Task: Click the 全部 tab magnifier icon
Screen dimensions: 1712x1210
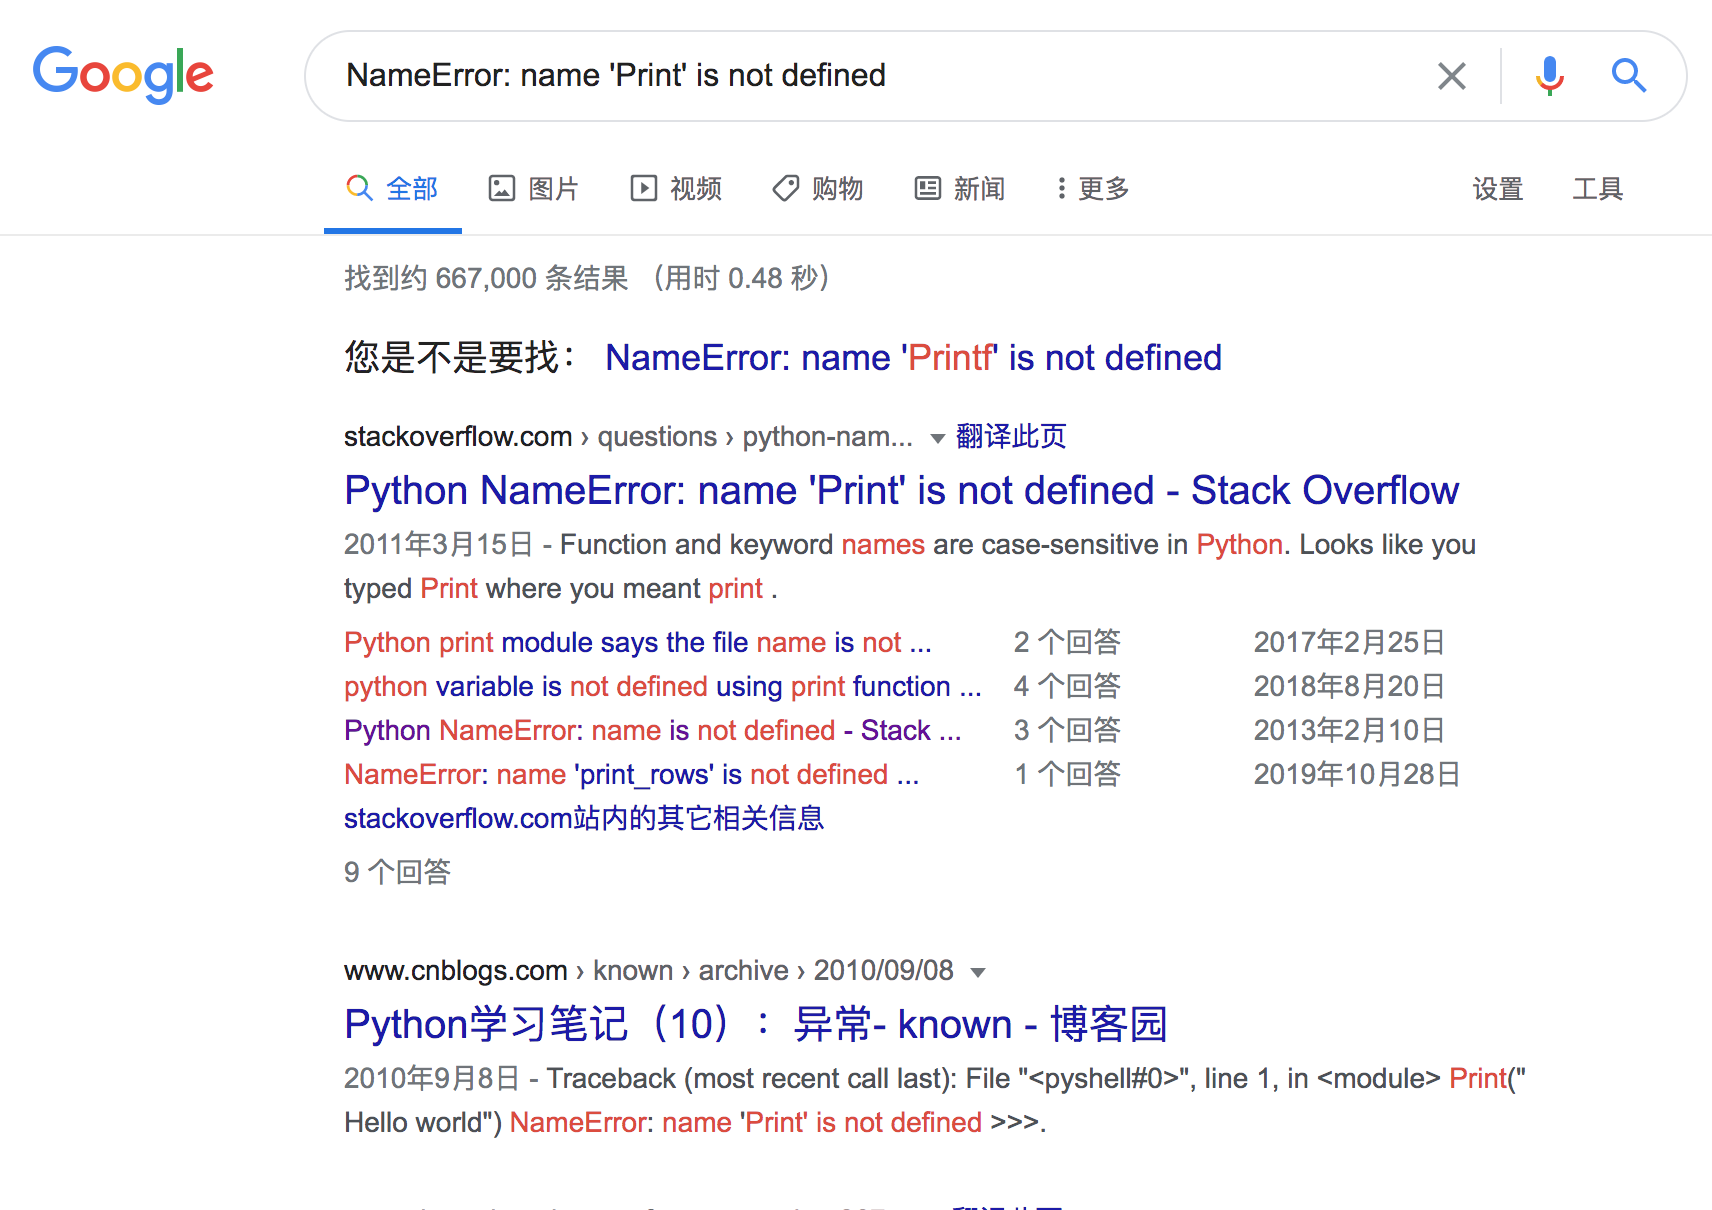Action: pos(359,188)
